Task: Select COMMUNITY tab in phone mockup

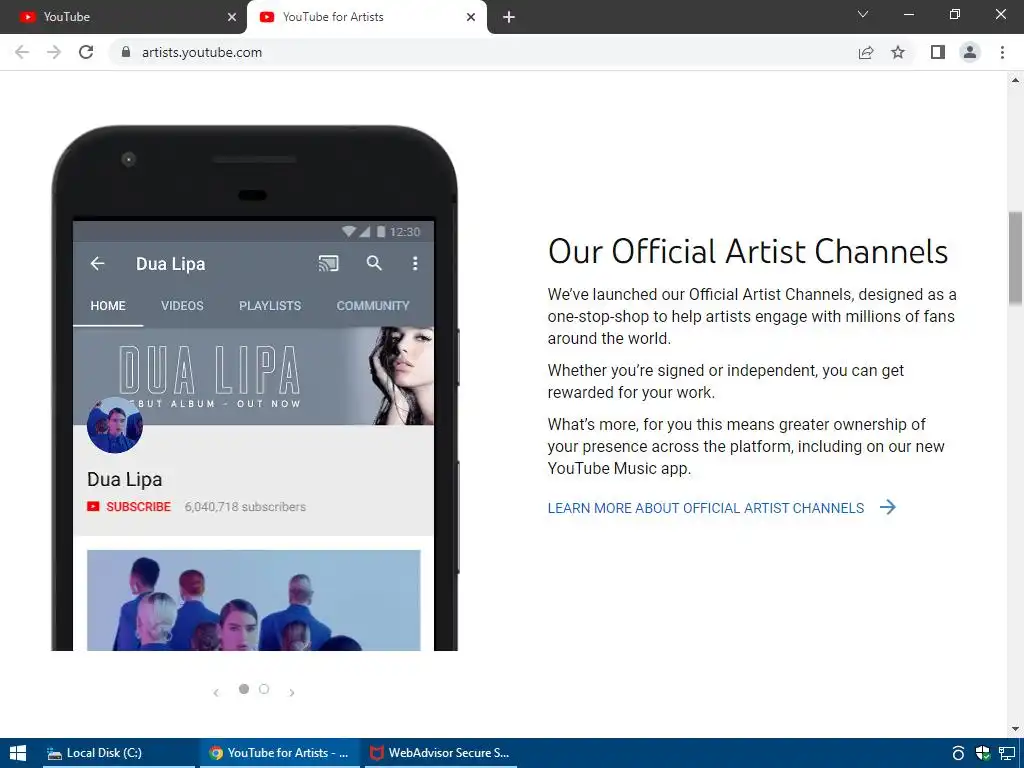Action: point(373,306)
